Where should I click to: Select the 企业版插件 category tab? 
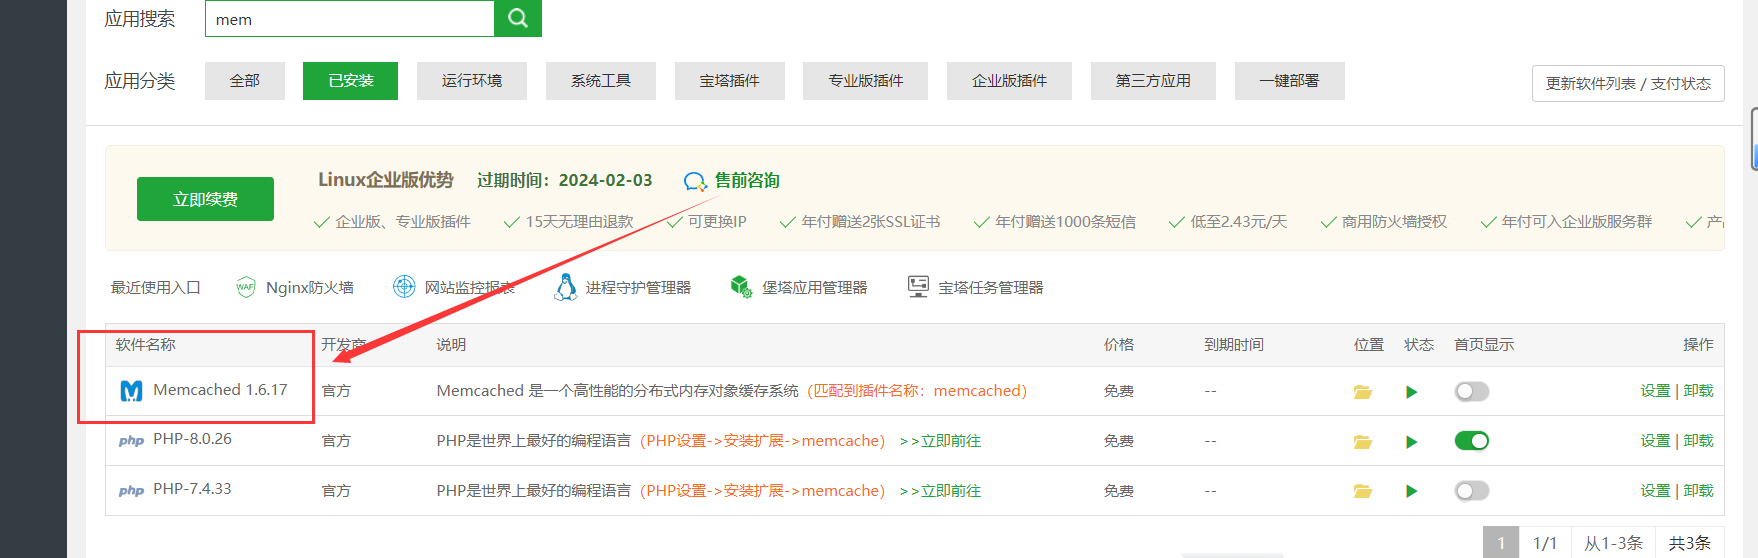[1010, 81]
